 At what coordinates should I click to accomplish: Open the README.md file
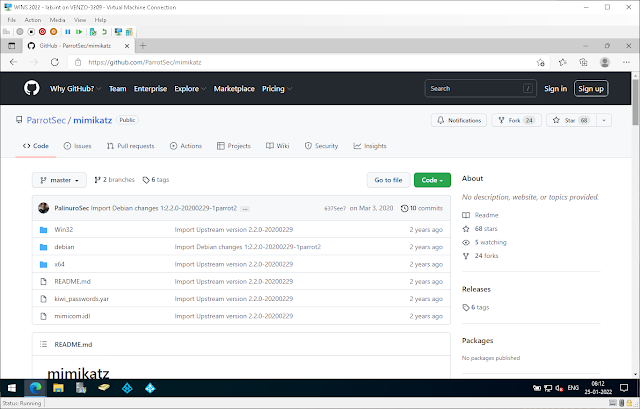(x=72, y=281)
